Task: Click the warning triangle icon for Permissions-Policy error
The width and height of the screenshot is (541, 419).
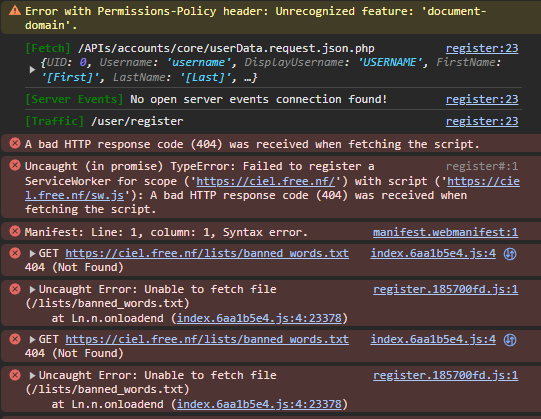Action: point(15,11)
